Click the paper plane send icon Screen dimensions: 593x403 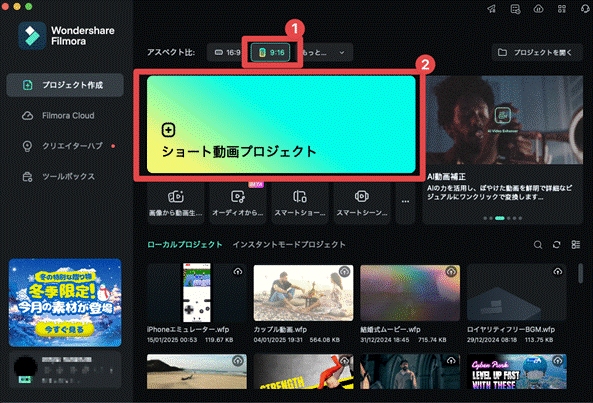point(492,9)
